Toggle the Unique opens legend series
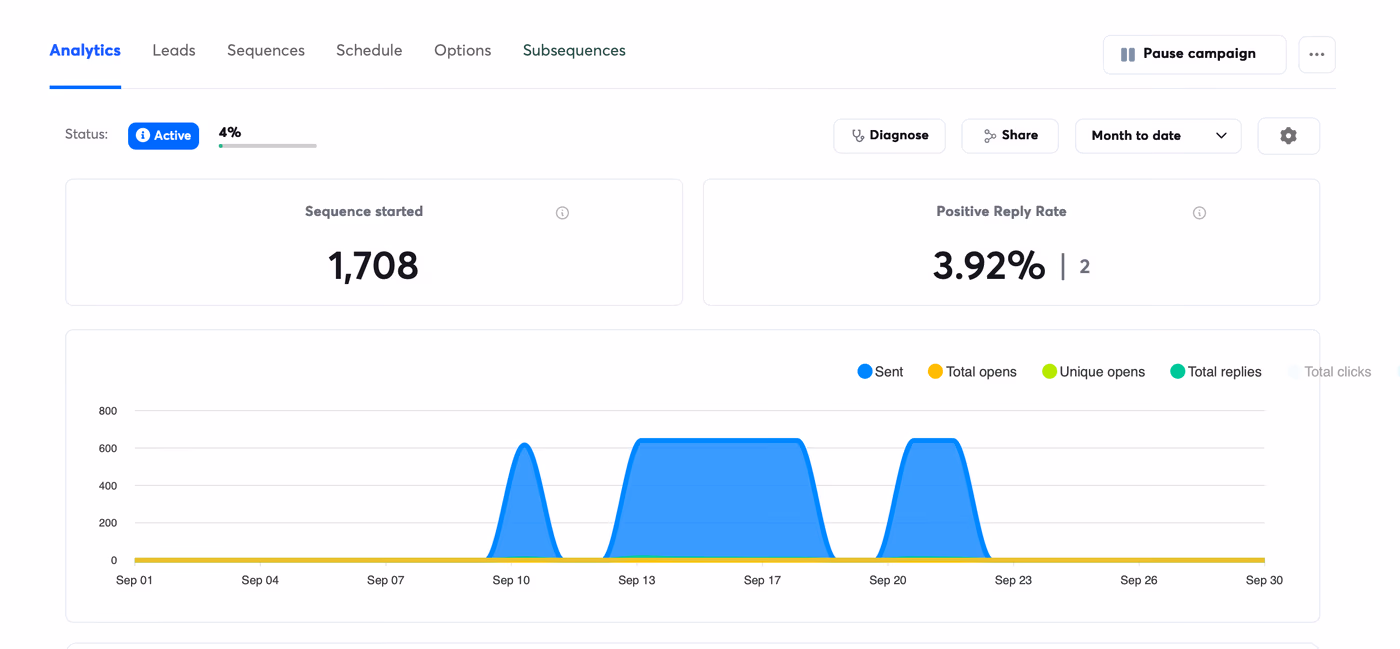 (x=1093, y=372)
